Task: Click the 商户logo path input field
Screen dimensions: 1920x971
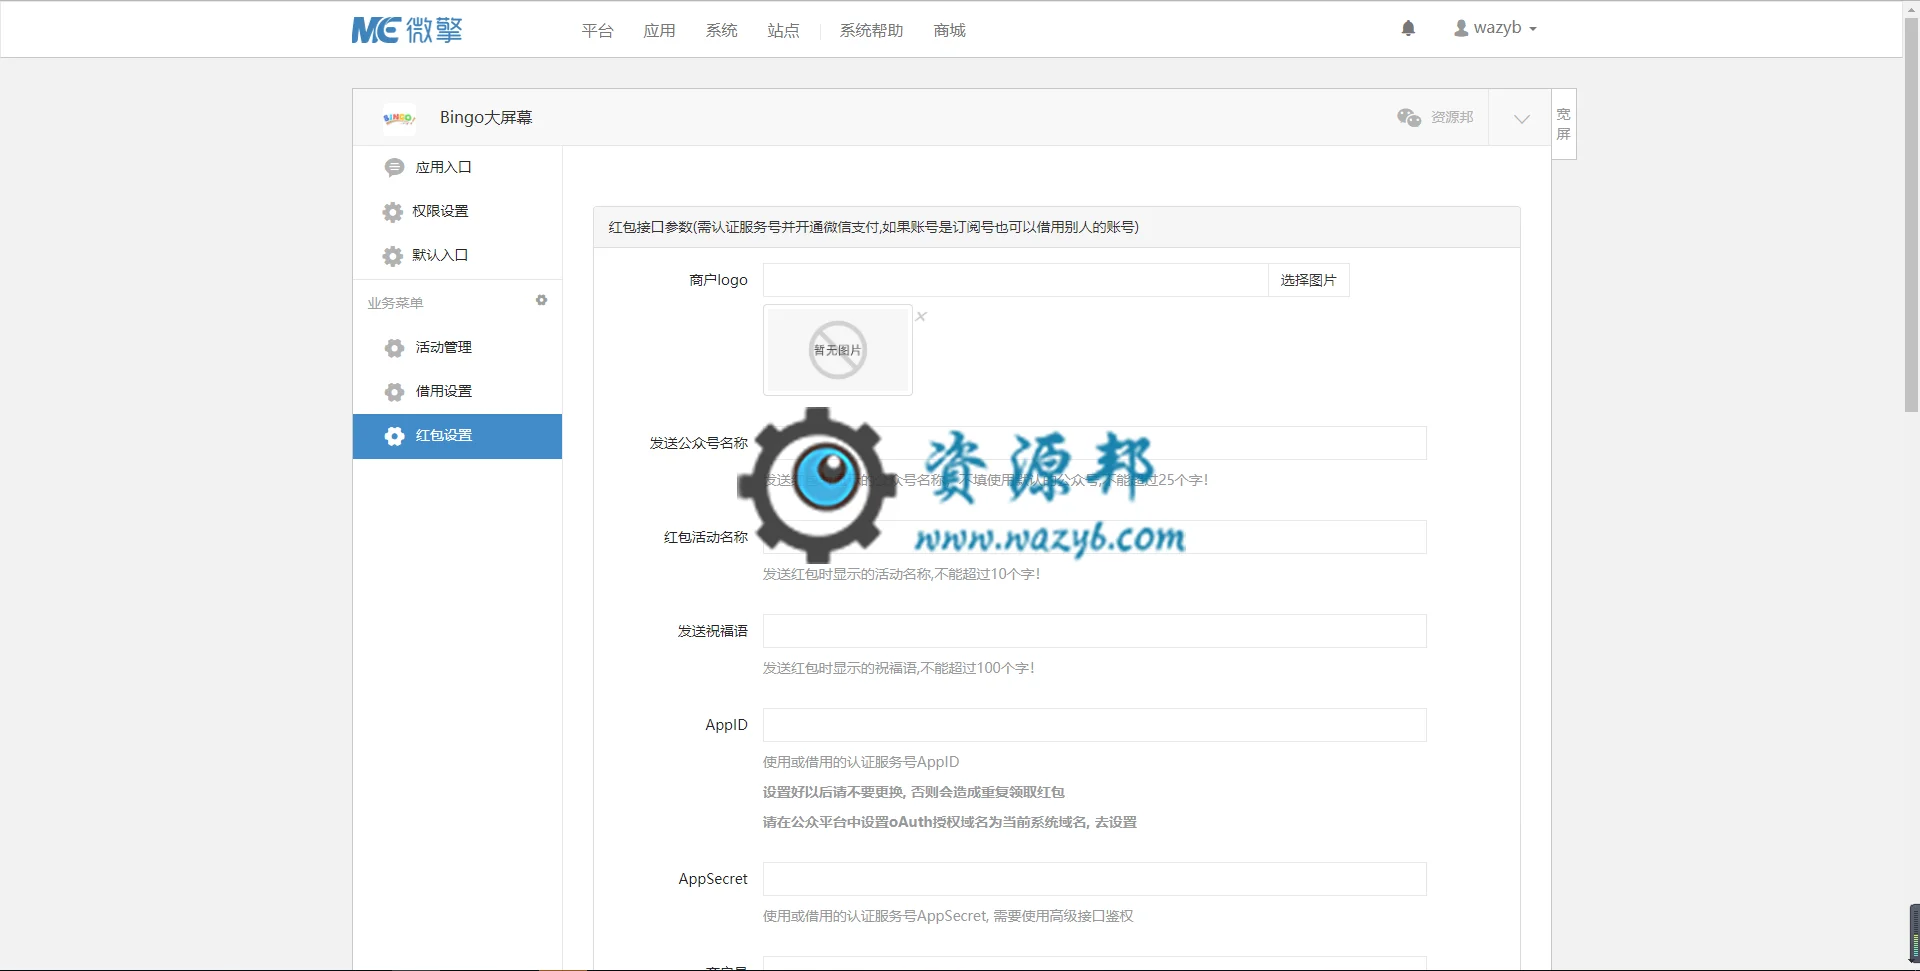Action: [1015, 280]
